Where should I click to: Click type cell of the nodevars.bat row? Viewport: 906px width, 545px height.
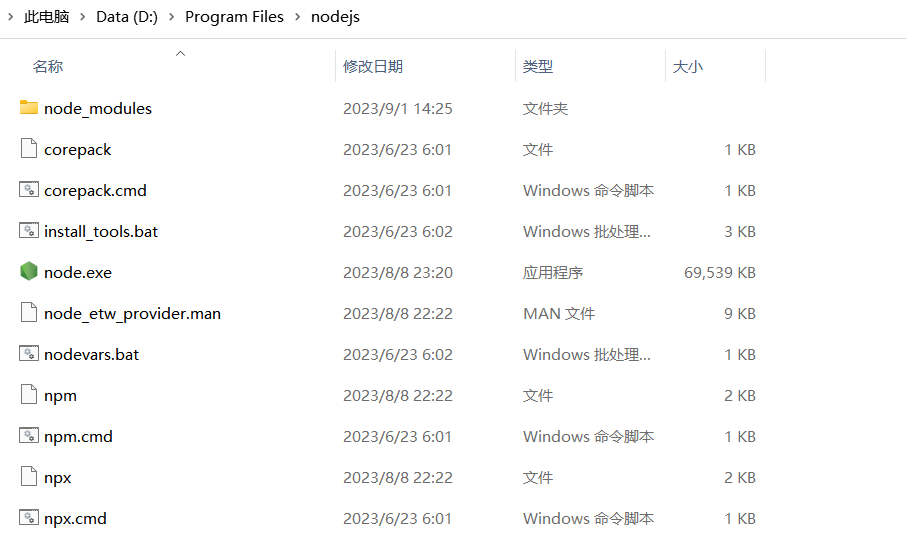click(x=586, y=355)
